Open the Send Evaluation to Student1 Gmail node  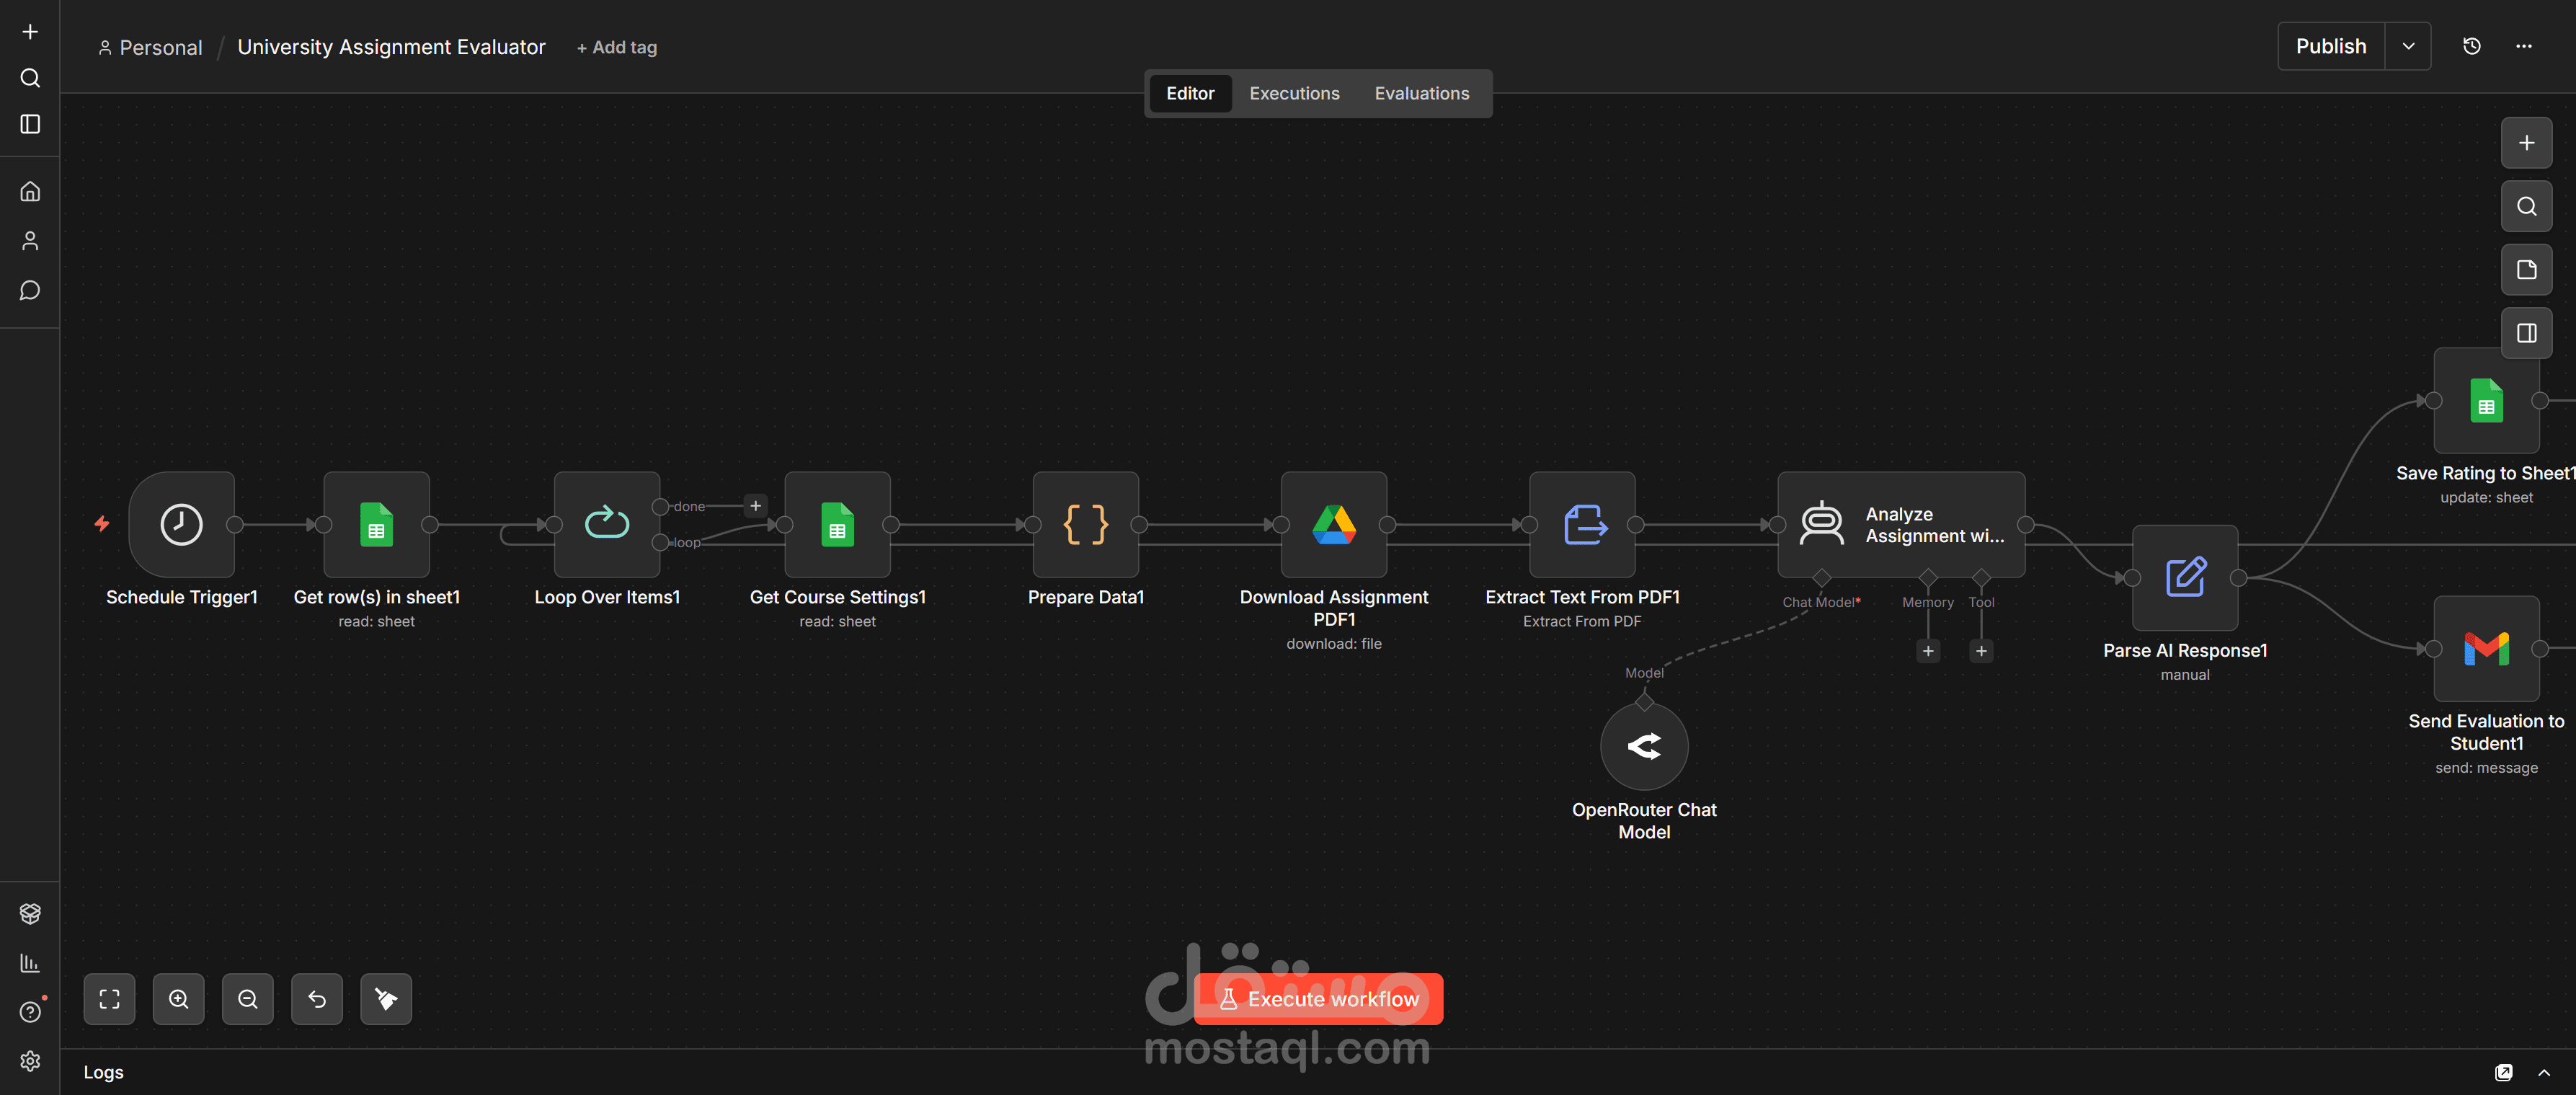coord(2486,648)
